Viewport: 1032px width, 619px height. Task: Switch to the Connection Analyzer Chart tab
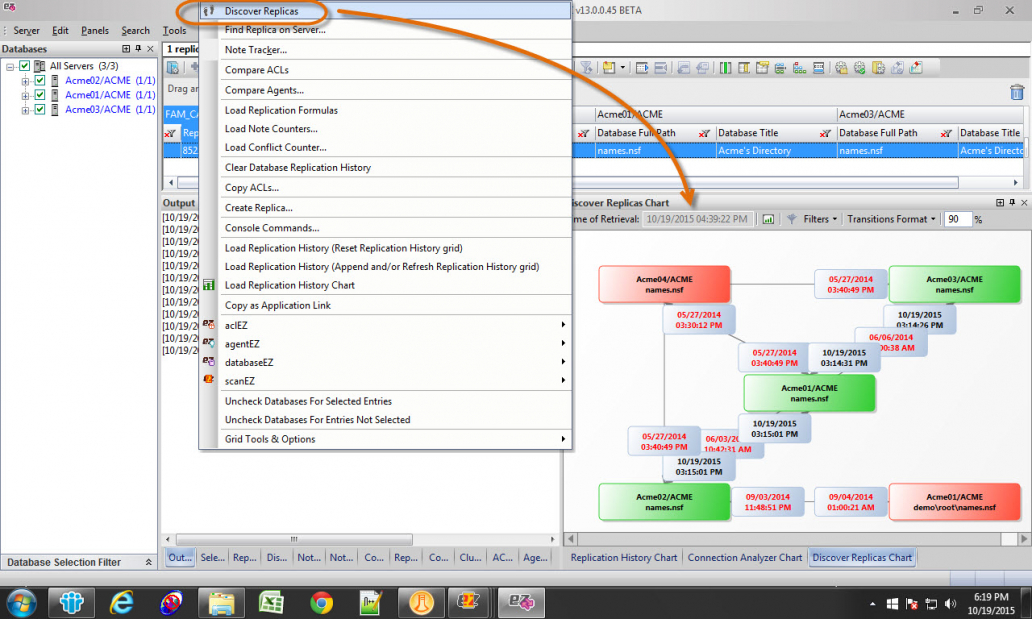point(744,558)
